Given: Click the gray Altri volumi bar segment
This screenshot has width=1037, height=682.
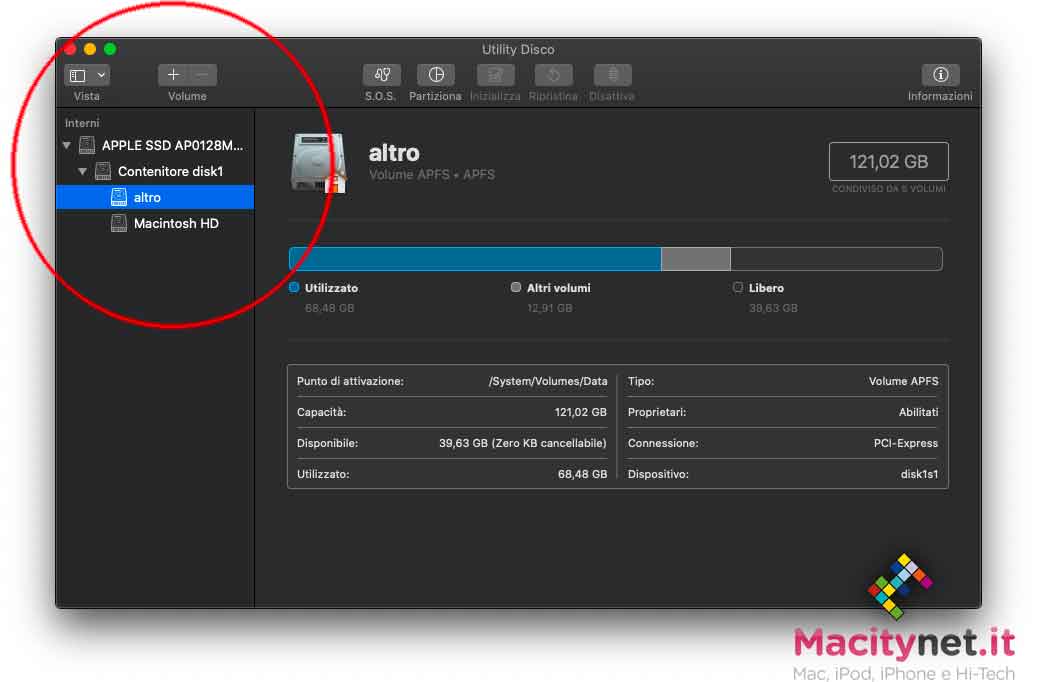Looking at the screenshot, I should (x=696, y=259).
